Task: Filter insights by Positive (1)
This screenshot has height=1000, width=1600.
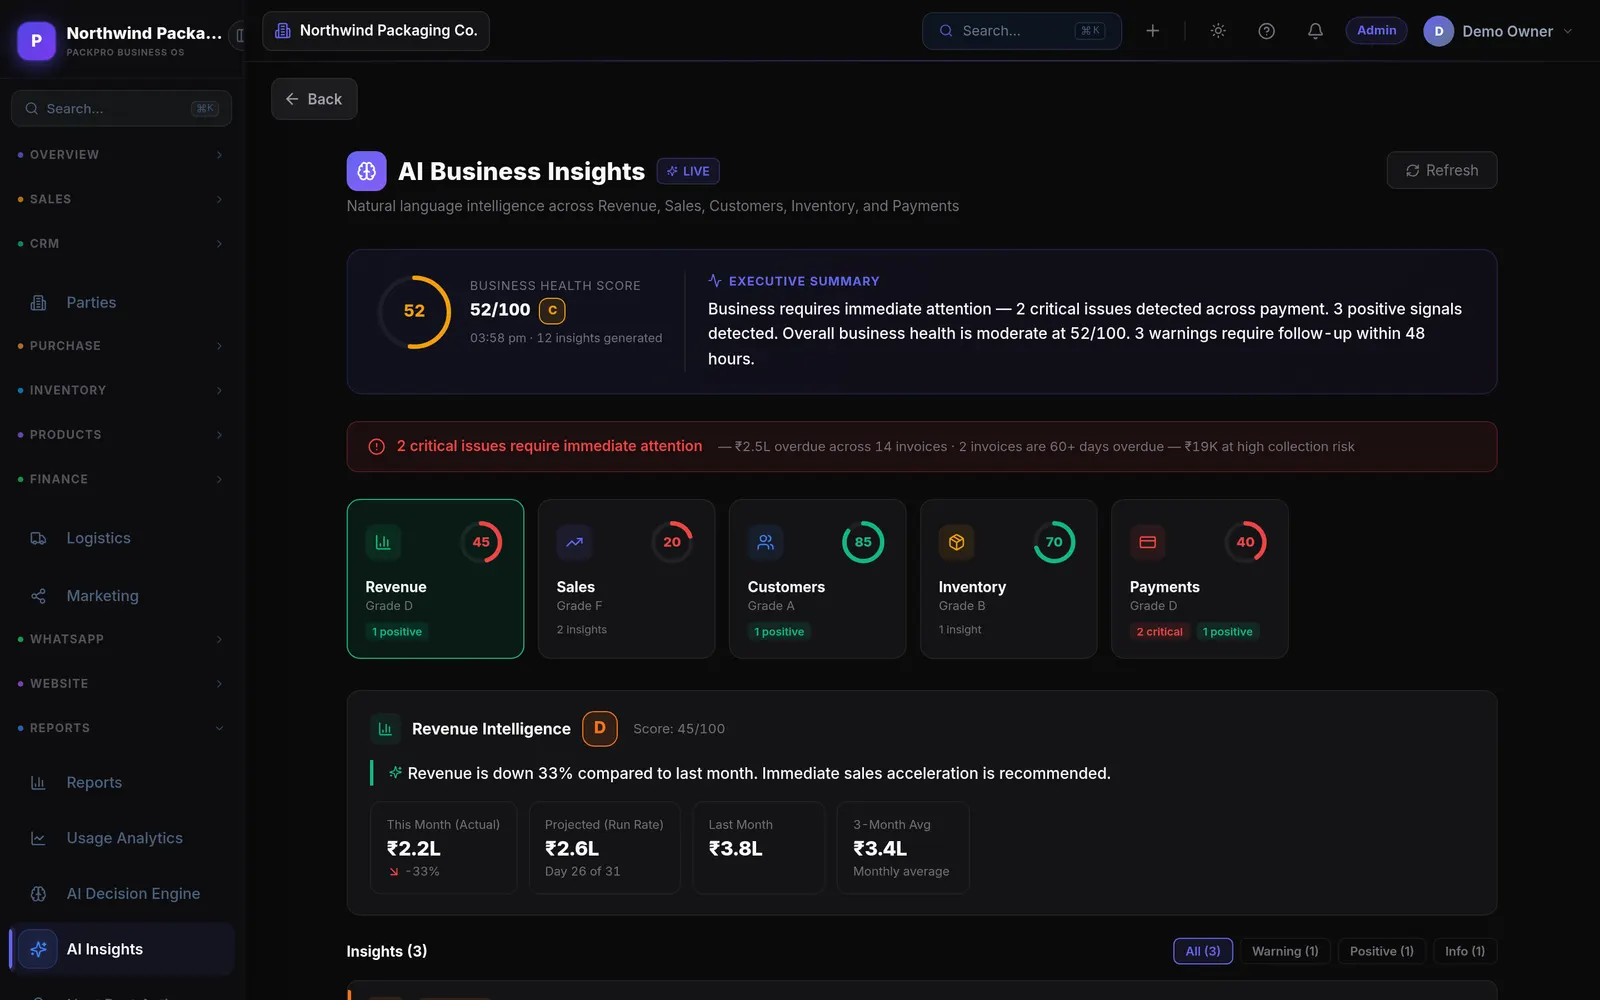Action: click(x=1381, y=951)
